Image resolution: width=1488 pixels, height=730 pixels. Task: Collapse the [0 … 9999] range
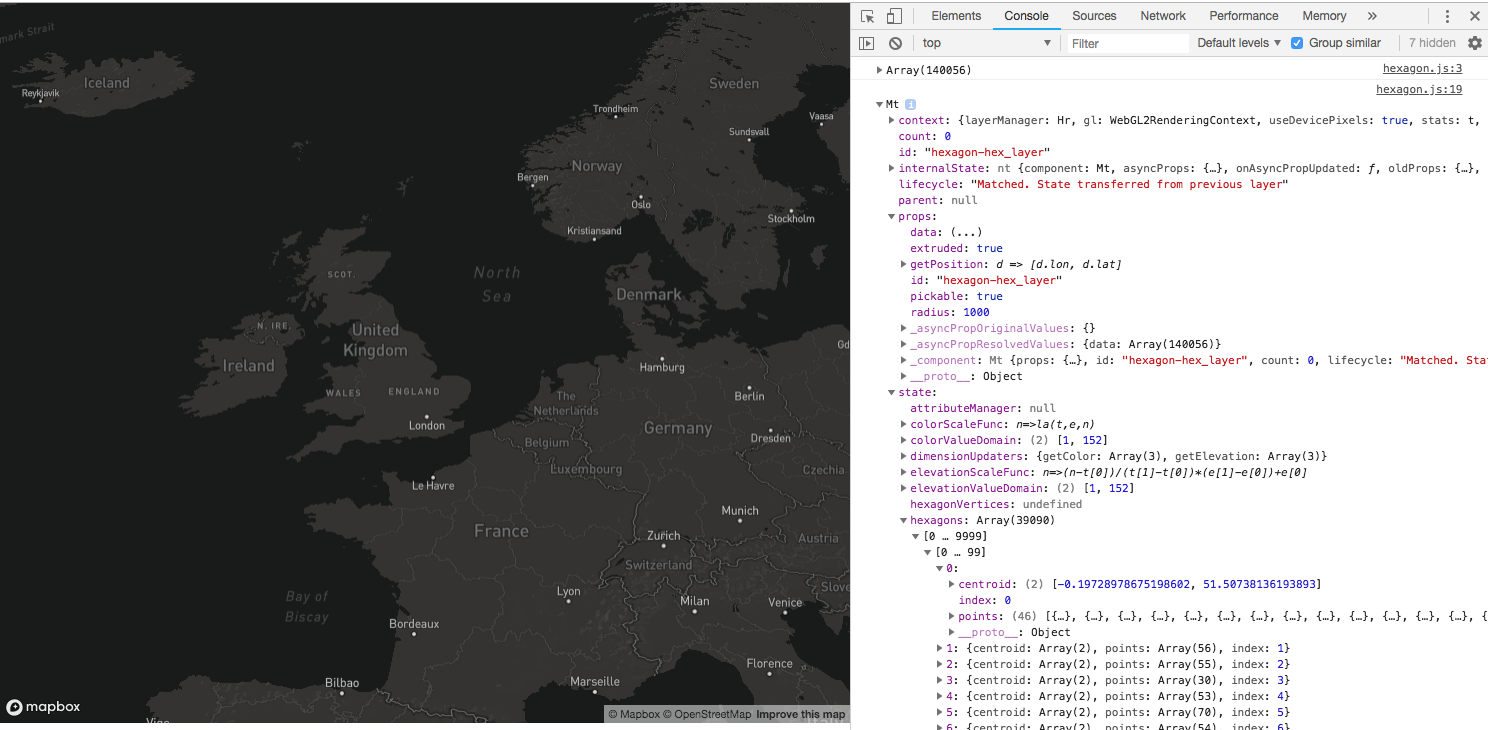tap(915, 536)
